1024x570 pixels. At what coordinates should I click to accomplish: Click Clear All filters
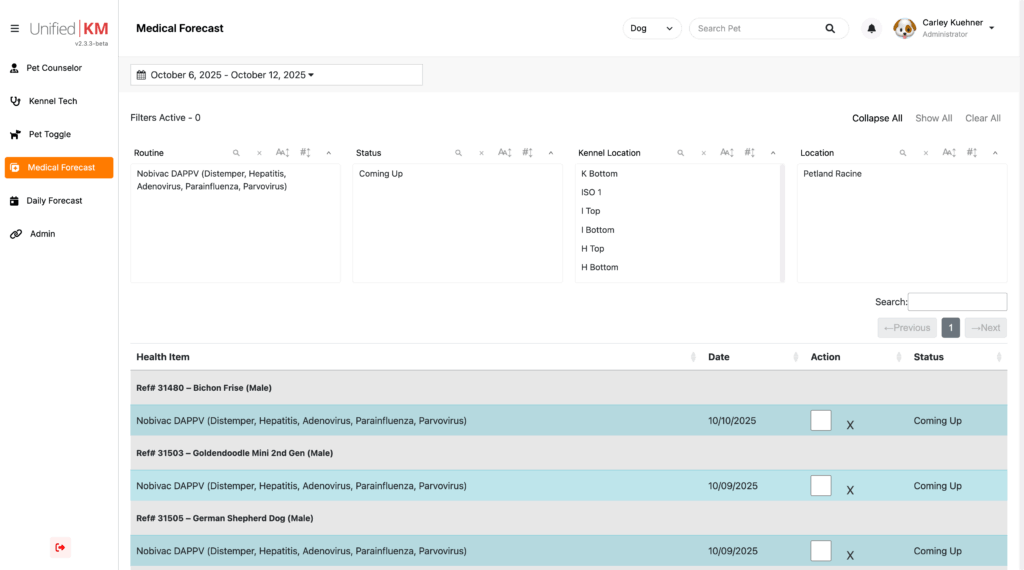(983, 118)
